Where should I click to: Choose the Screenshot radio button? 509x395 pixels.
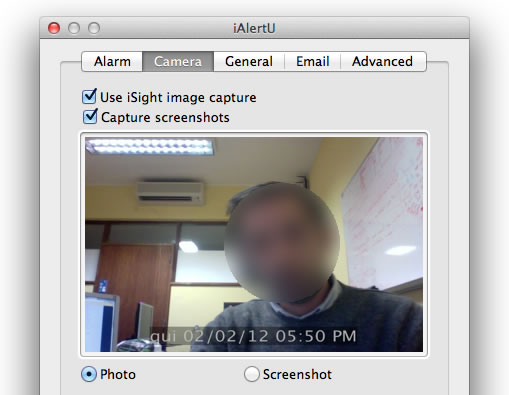pos(252,374)
